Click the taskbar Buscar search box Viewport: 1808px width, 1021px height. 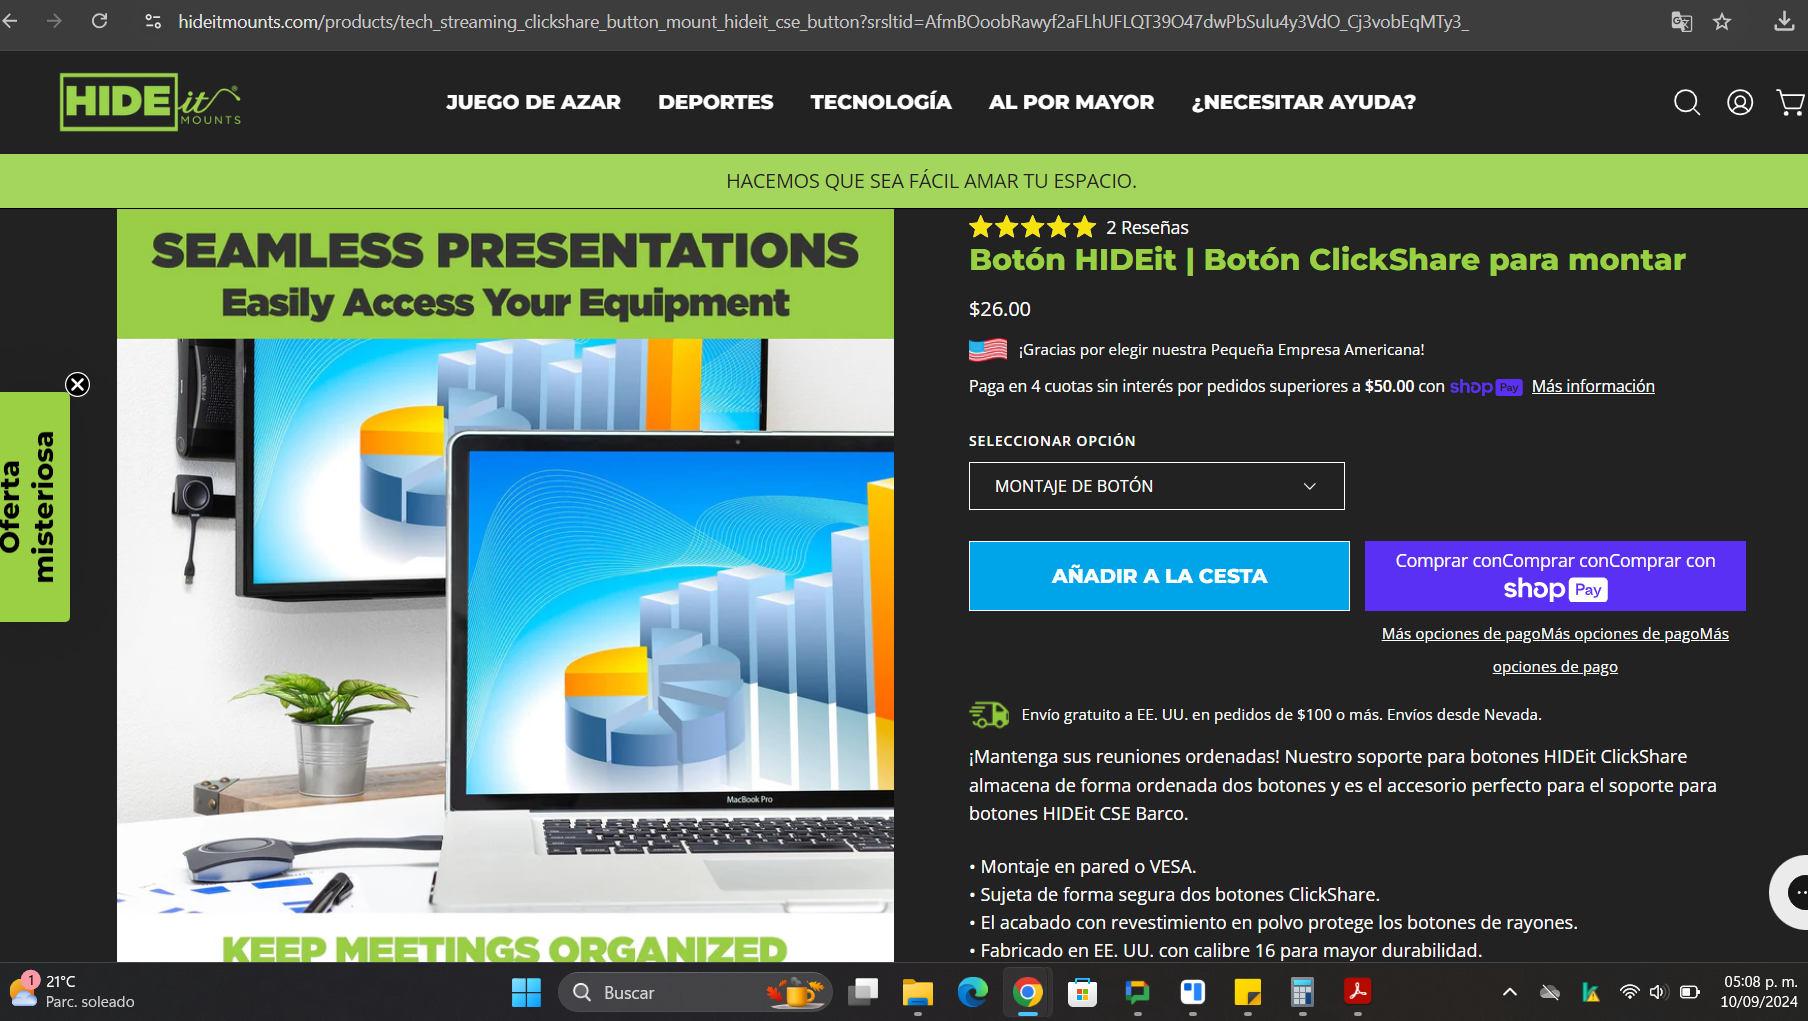click(x=695, y=992)
